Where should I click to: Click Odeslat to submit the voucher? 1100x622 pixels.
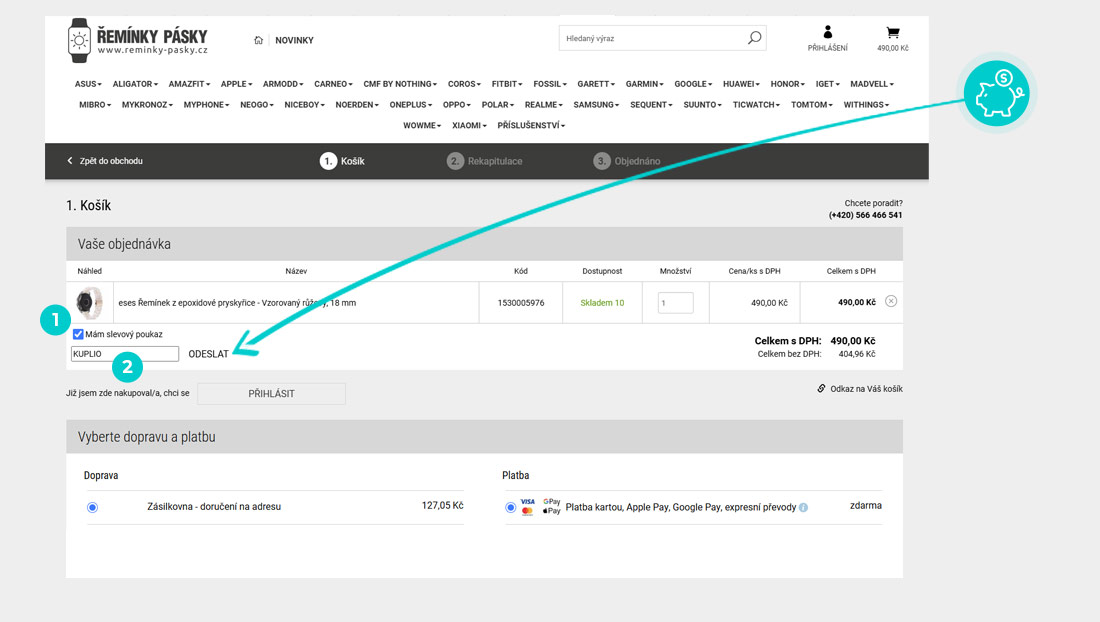(x=208, y=354)
